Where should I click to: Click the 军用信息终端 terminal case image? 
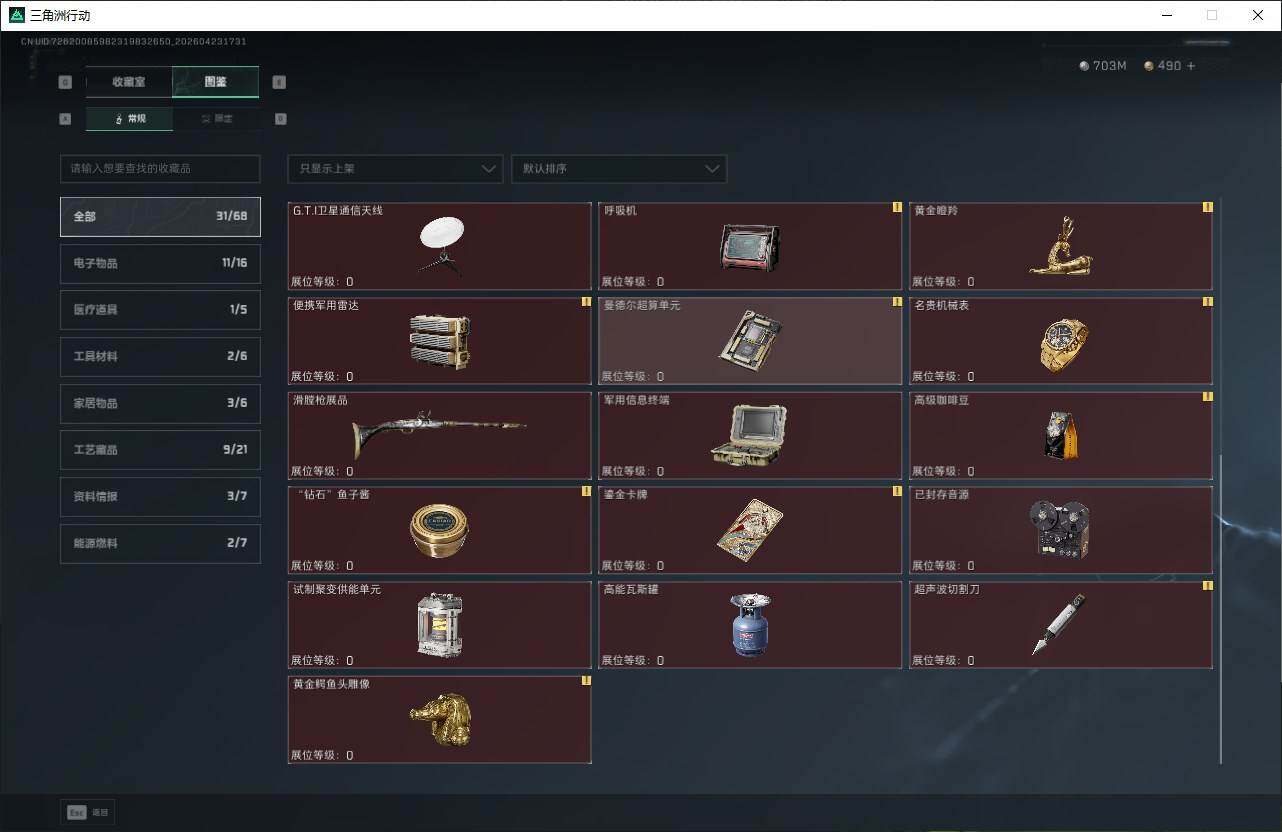[750, 435]
